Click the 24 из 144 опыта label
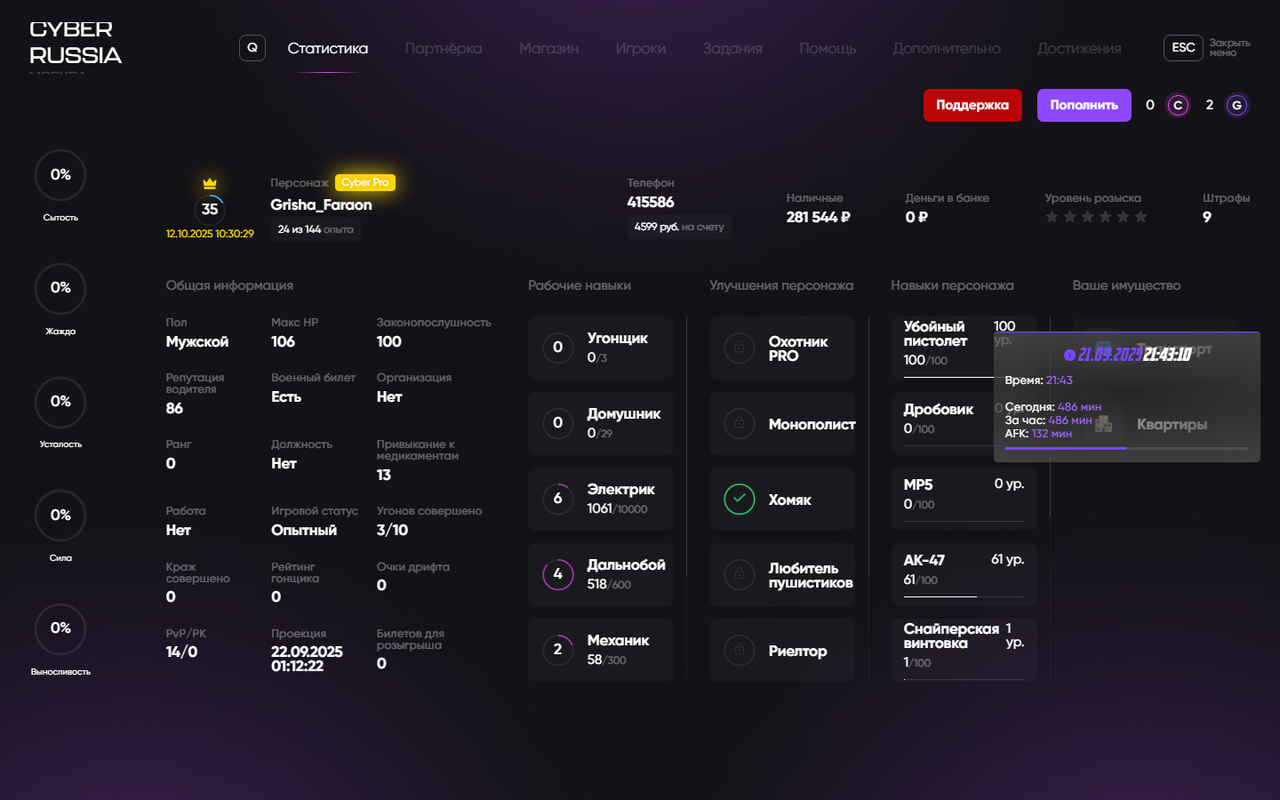Image resolution: width=1280 pixels, height=800 pixels. pos(316,229)
